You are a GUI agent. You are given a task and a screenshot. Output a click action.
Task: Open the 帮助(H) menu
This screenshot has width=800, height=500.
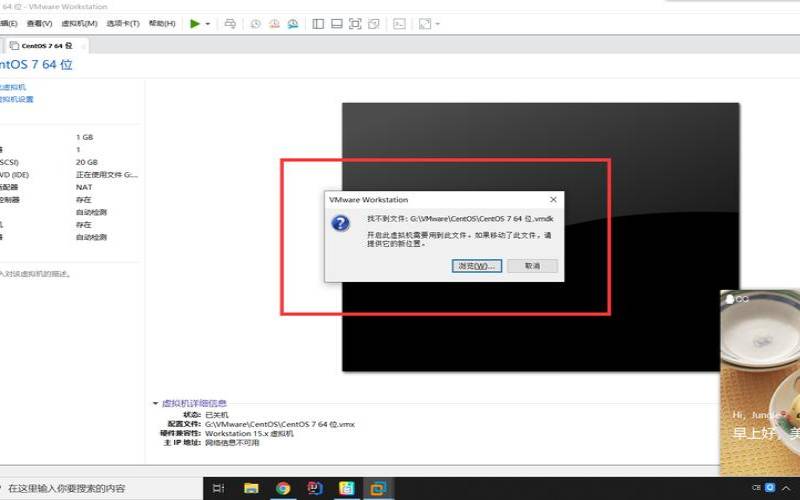pos(162,23)
